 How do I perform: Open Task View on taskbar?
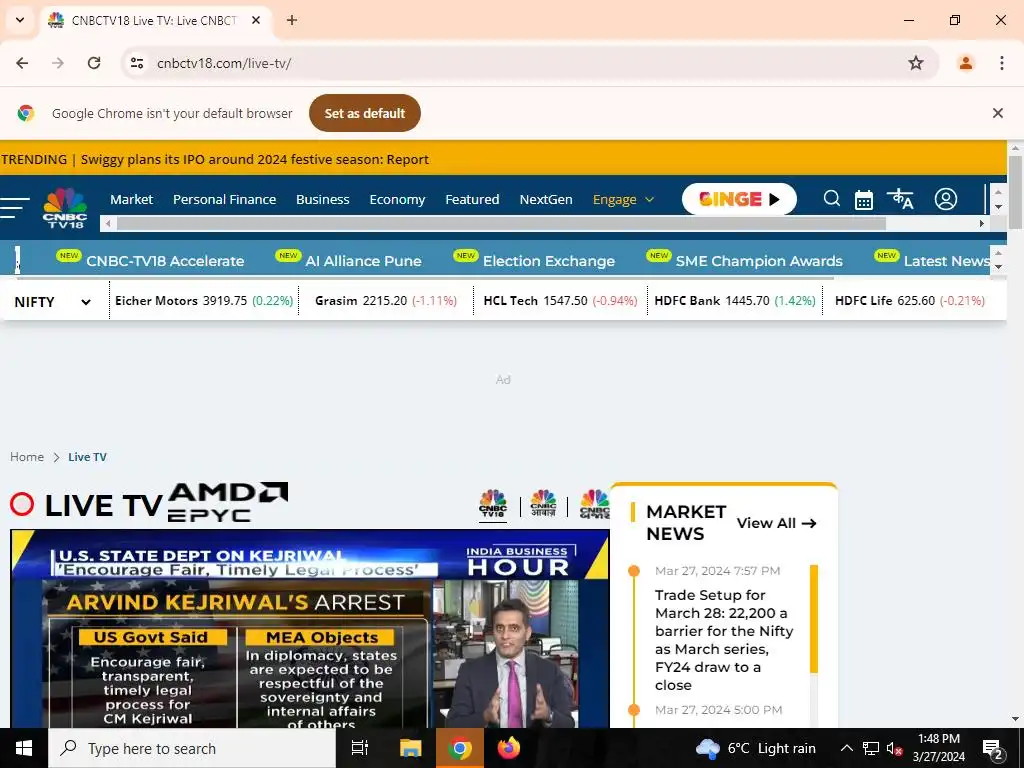tap(360, 748)
